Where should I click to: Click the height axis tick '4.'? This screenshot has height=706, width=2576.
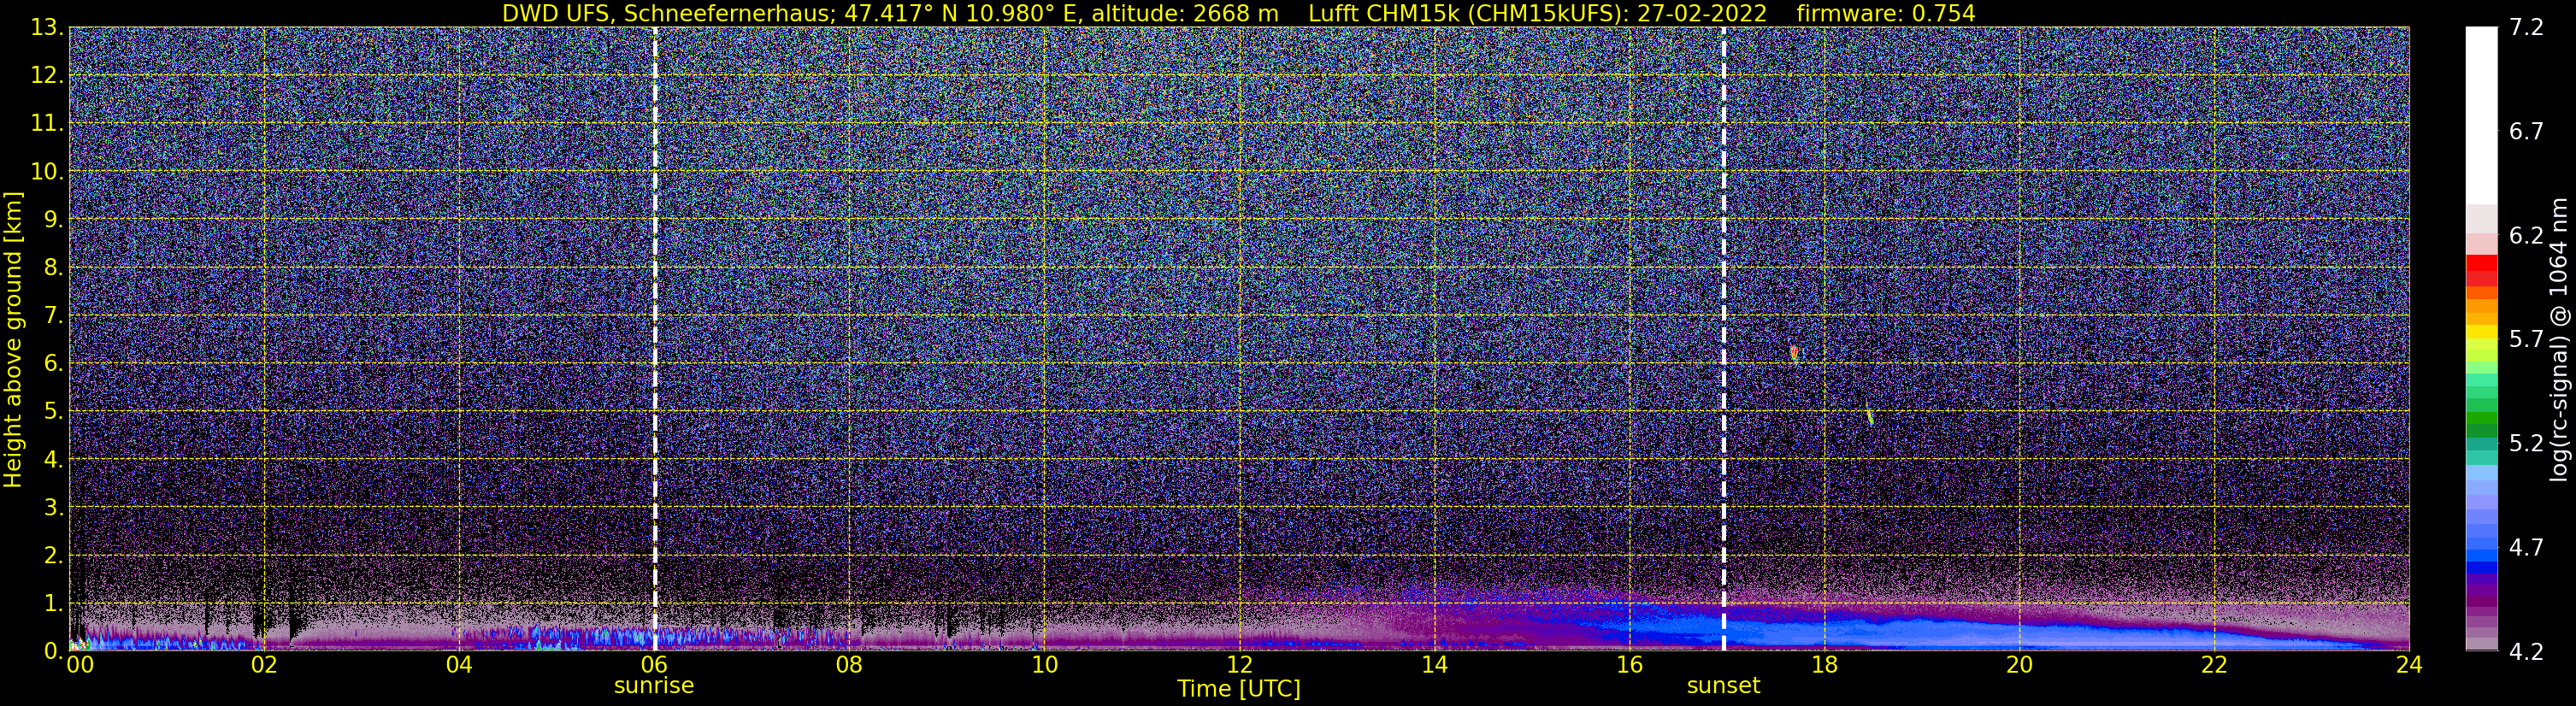[x=54, y=460]
